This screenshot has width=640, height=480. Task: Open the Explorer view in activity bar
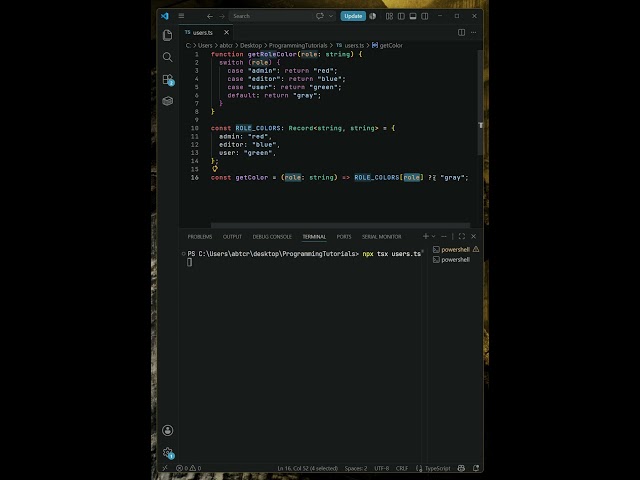[x=167, y=35]
